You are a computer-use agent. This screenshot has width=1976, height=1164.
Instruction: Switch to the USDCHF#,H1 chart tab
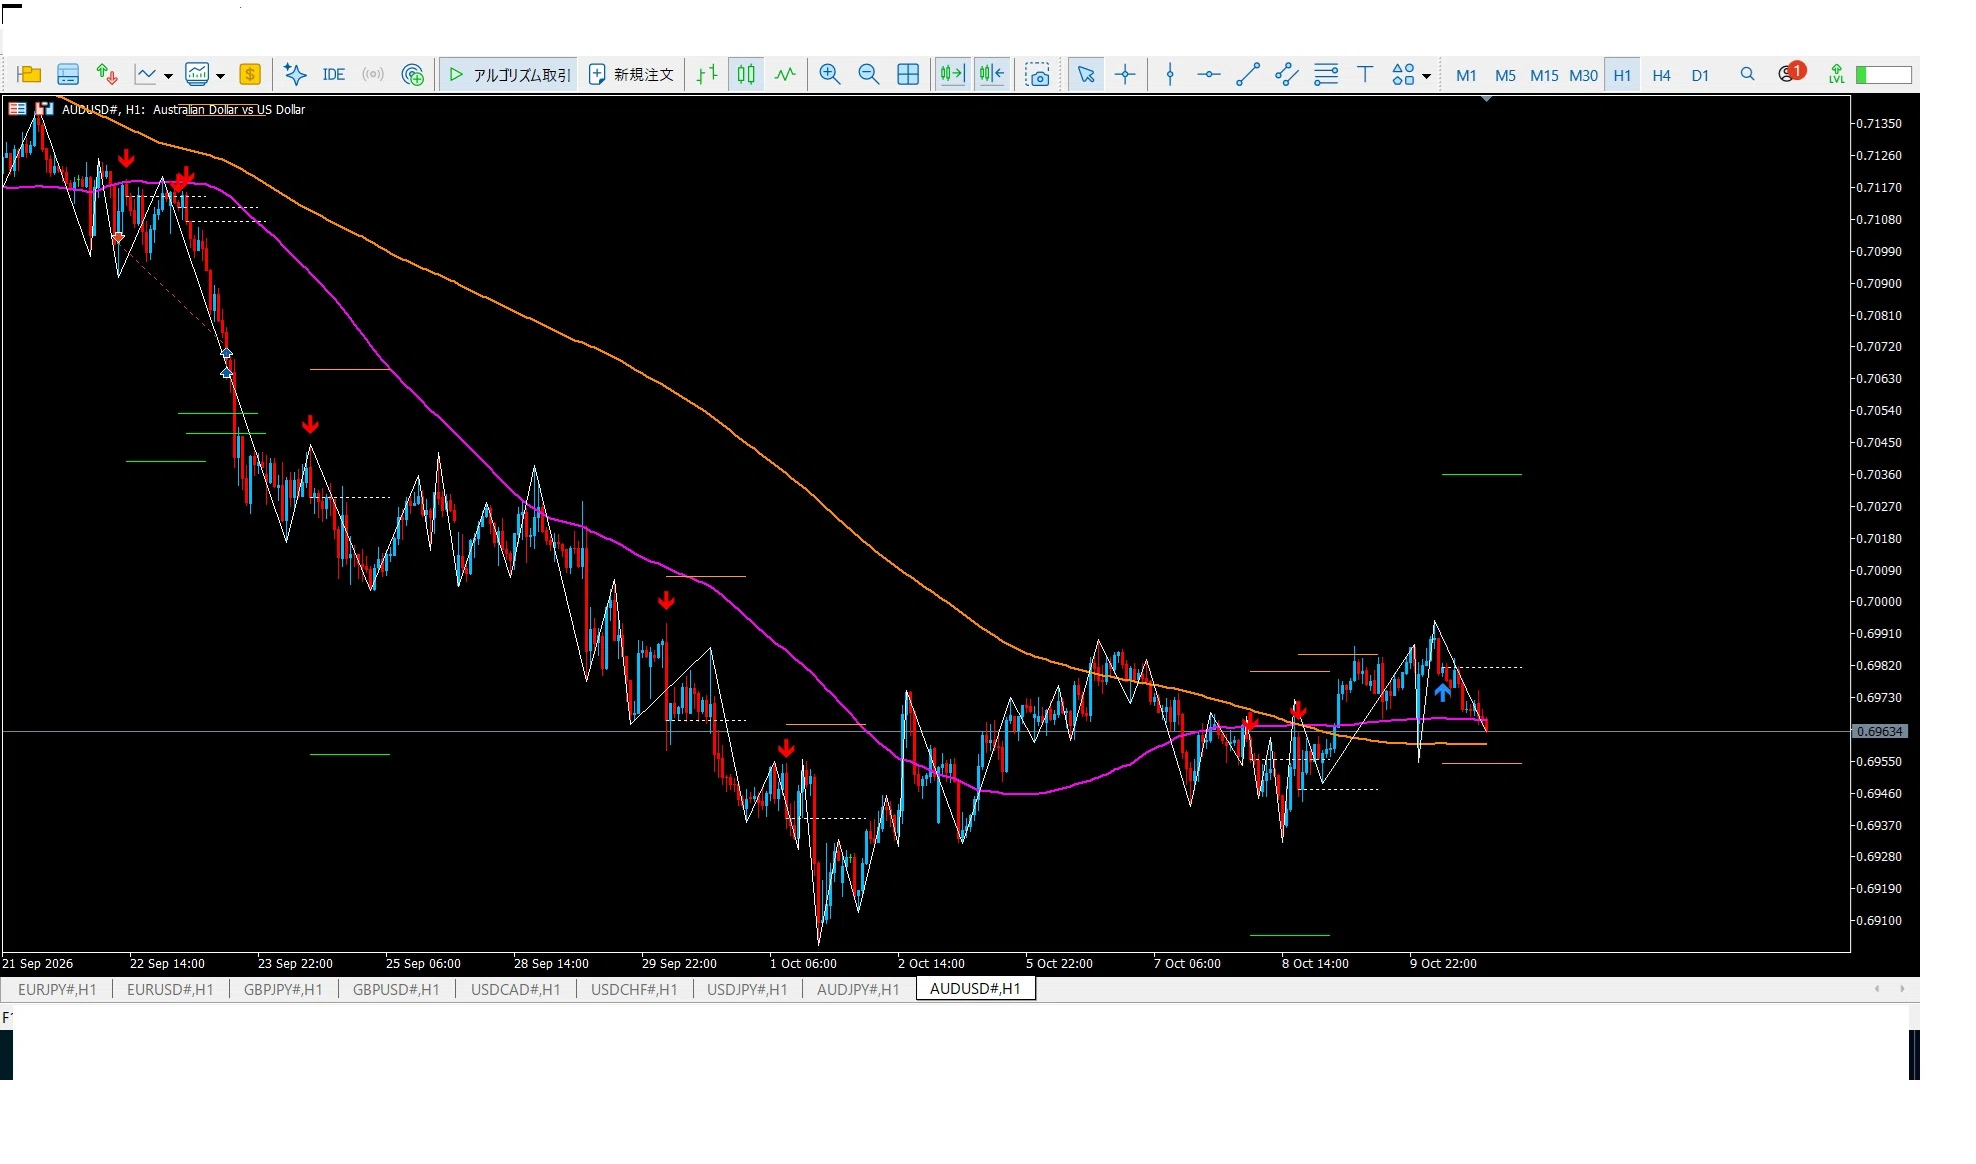634,989
